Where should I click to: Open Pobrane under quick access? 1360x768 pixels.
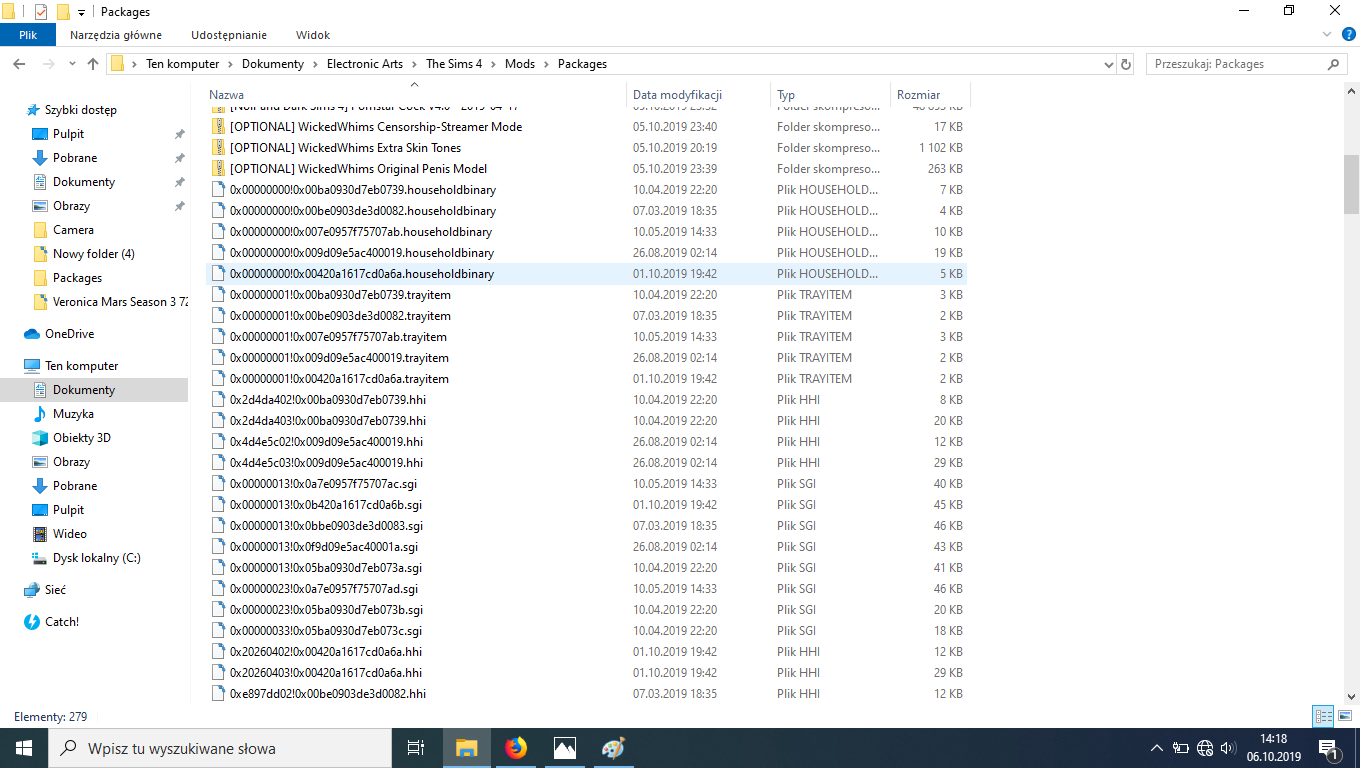coord(75,158)
